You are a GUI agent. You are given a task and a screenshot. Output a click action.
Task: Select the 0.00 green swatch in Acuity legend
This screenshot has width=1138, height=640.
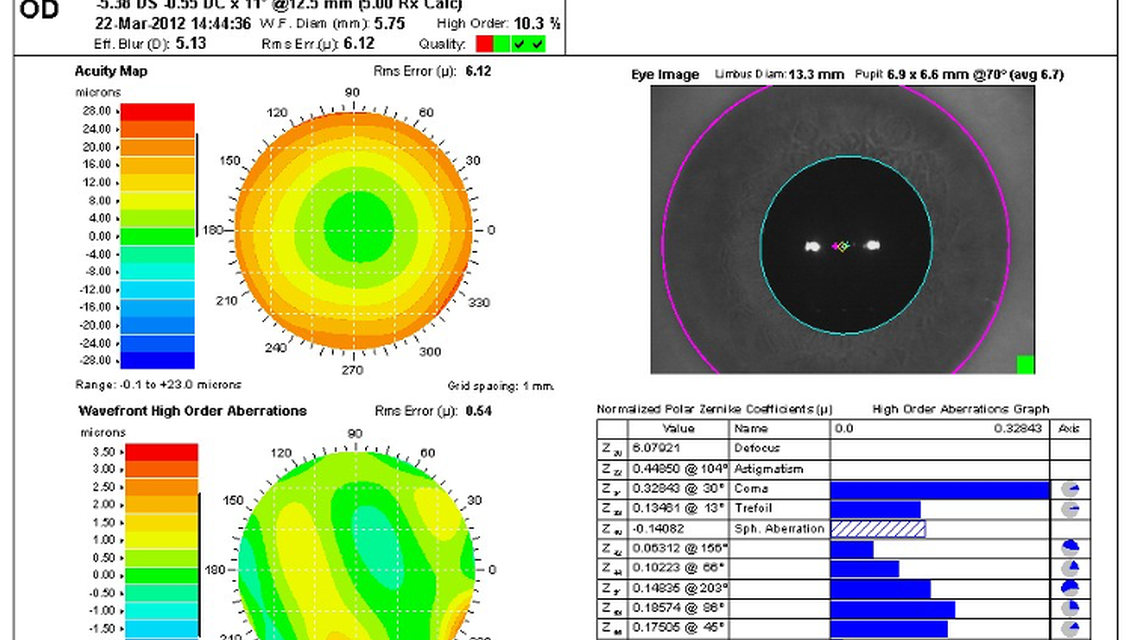(157, 237)
